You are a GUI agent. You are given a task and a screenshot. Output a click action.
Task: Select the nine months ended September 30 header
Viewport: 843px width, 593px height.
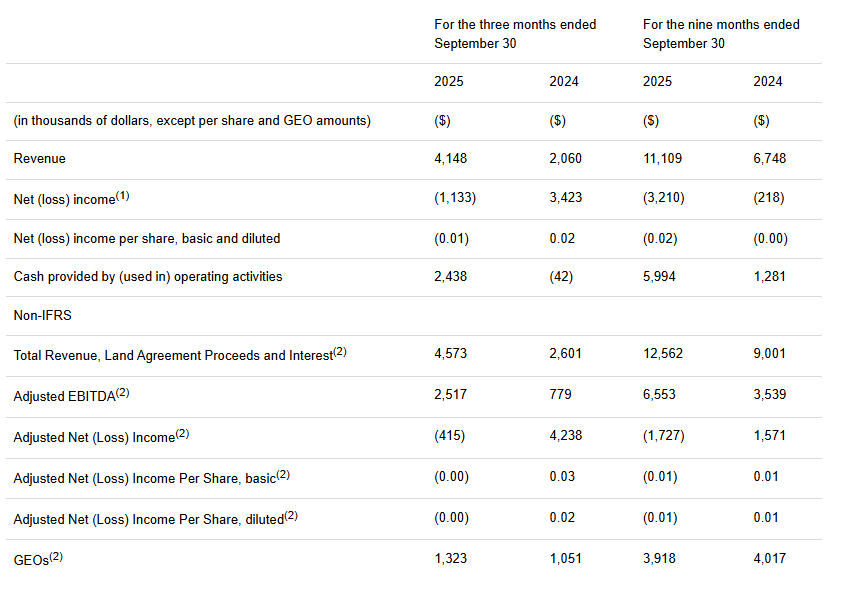720,33
